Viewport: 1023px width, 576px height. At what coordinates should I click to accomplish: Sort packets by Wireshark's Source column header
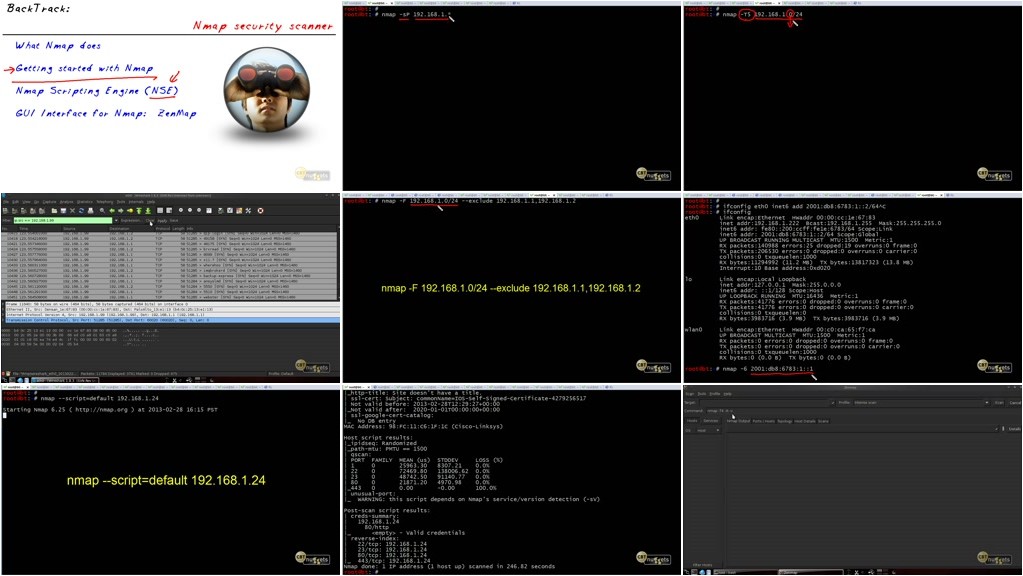70,229
